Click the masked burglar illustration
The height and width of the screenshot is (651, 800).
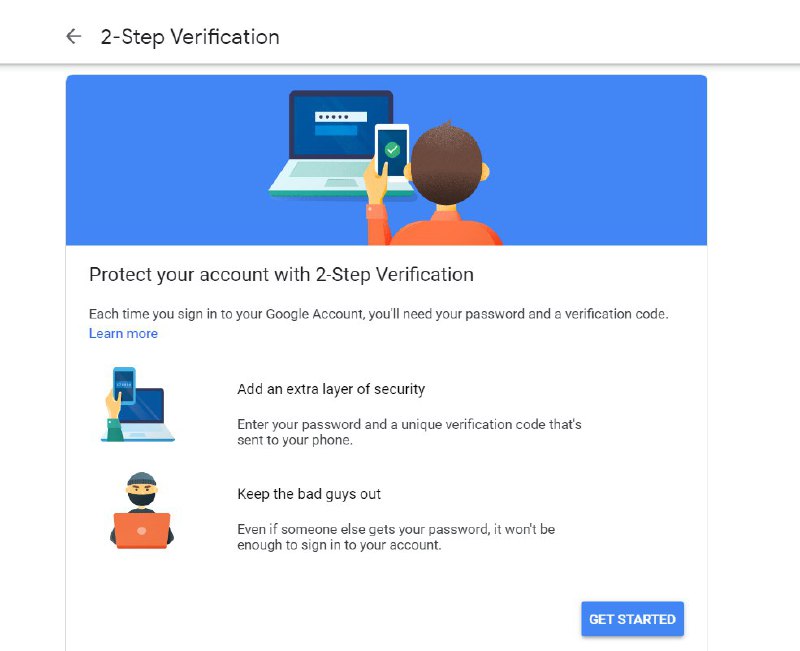[x=142, y=511]
